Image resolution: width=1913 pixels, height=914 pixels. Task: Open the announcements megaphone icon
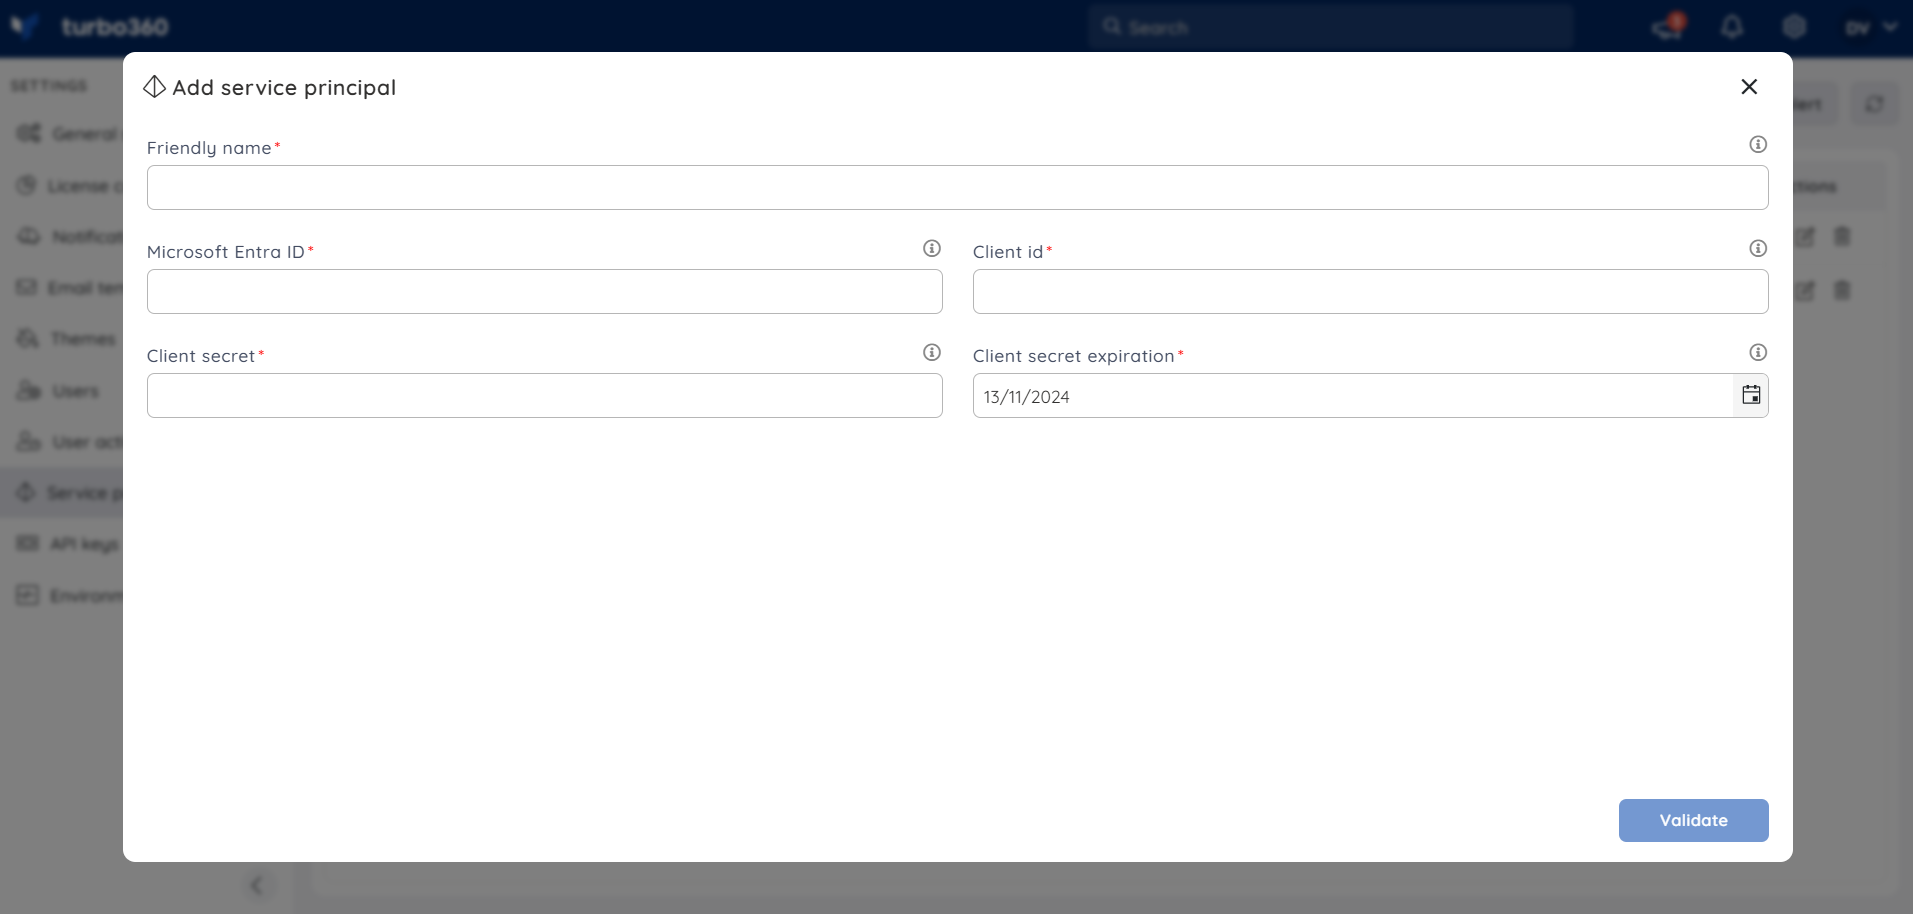tap(1667, 27)
